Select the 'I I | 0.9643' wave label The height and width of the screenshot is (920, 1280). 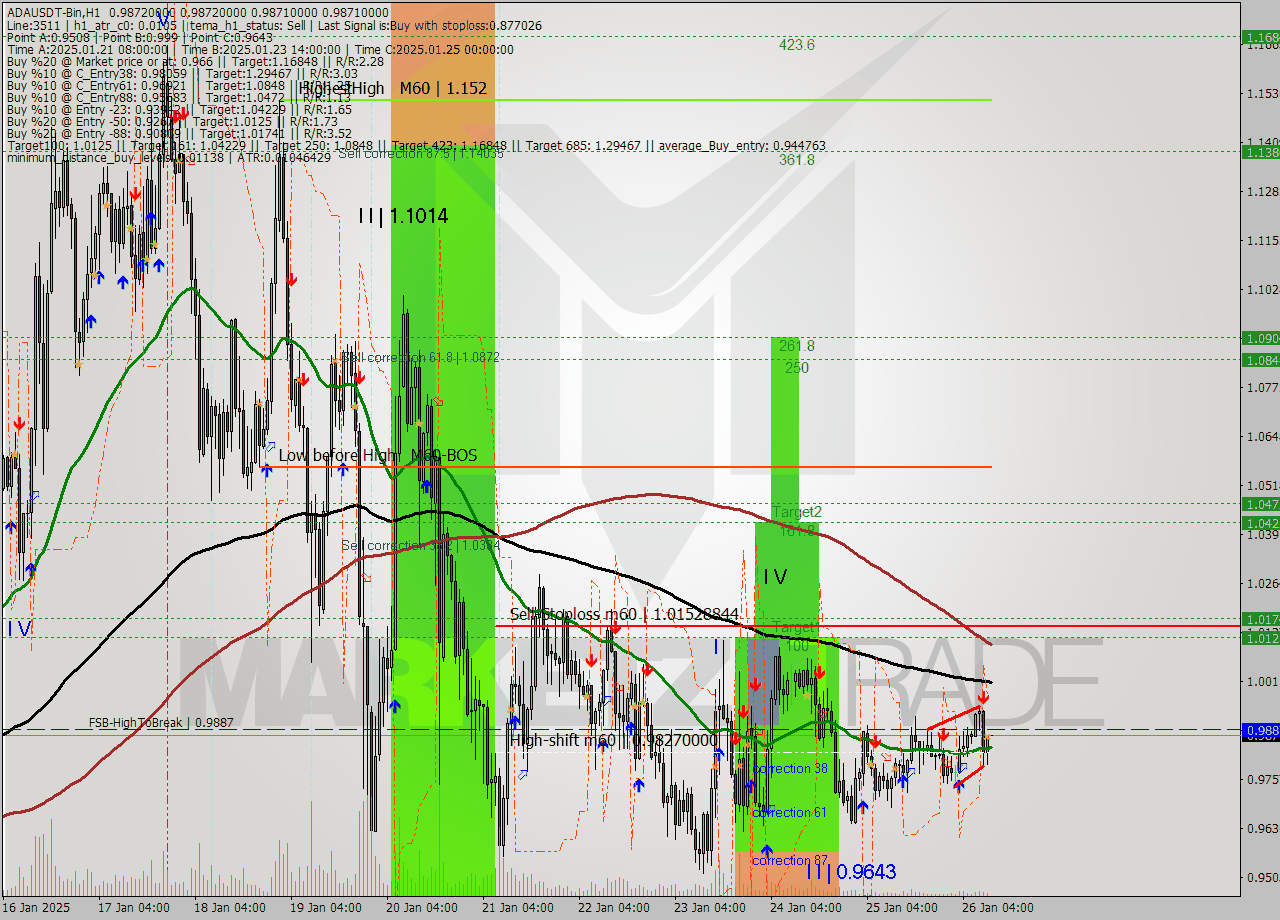point(851,872)
